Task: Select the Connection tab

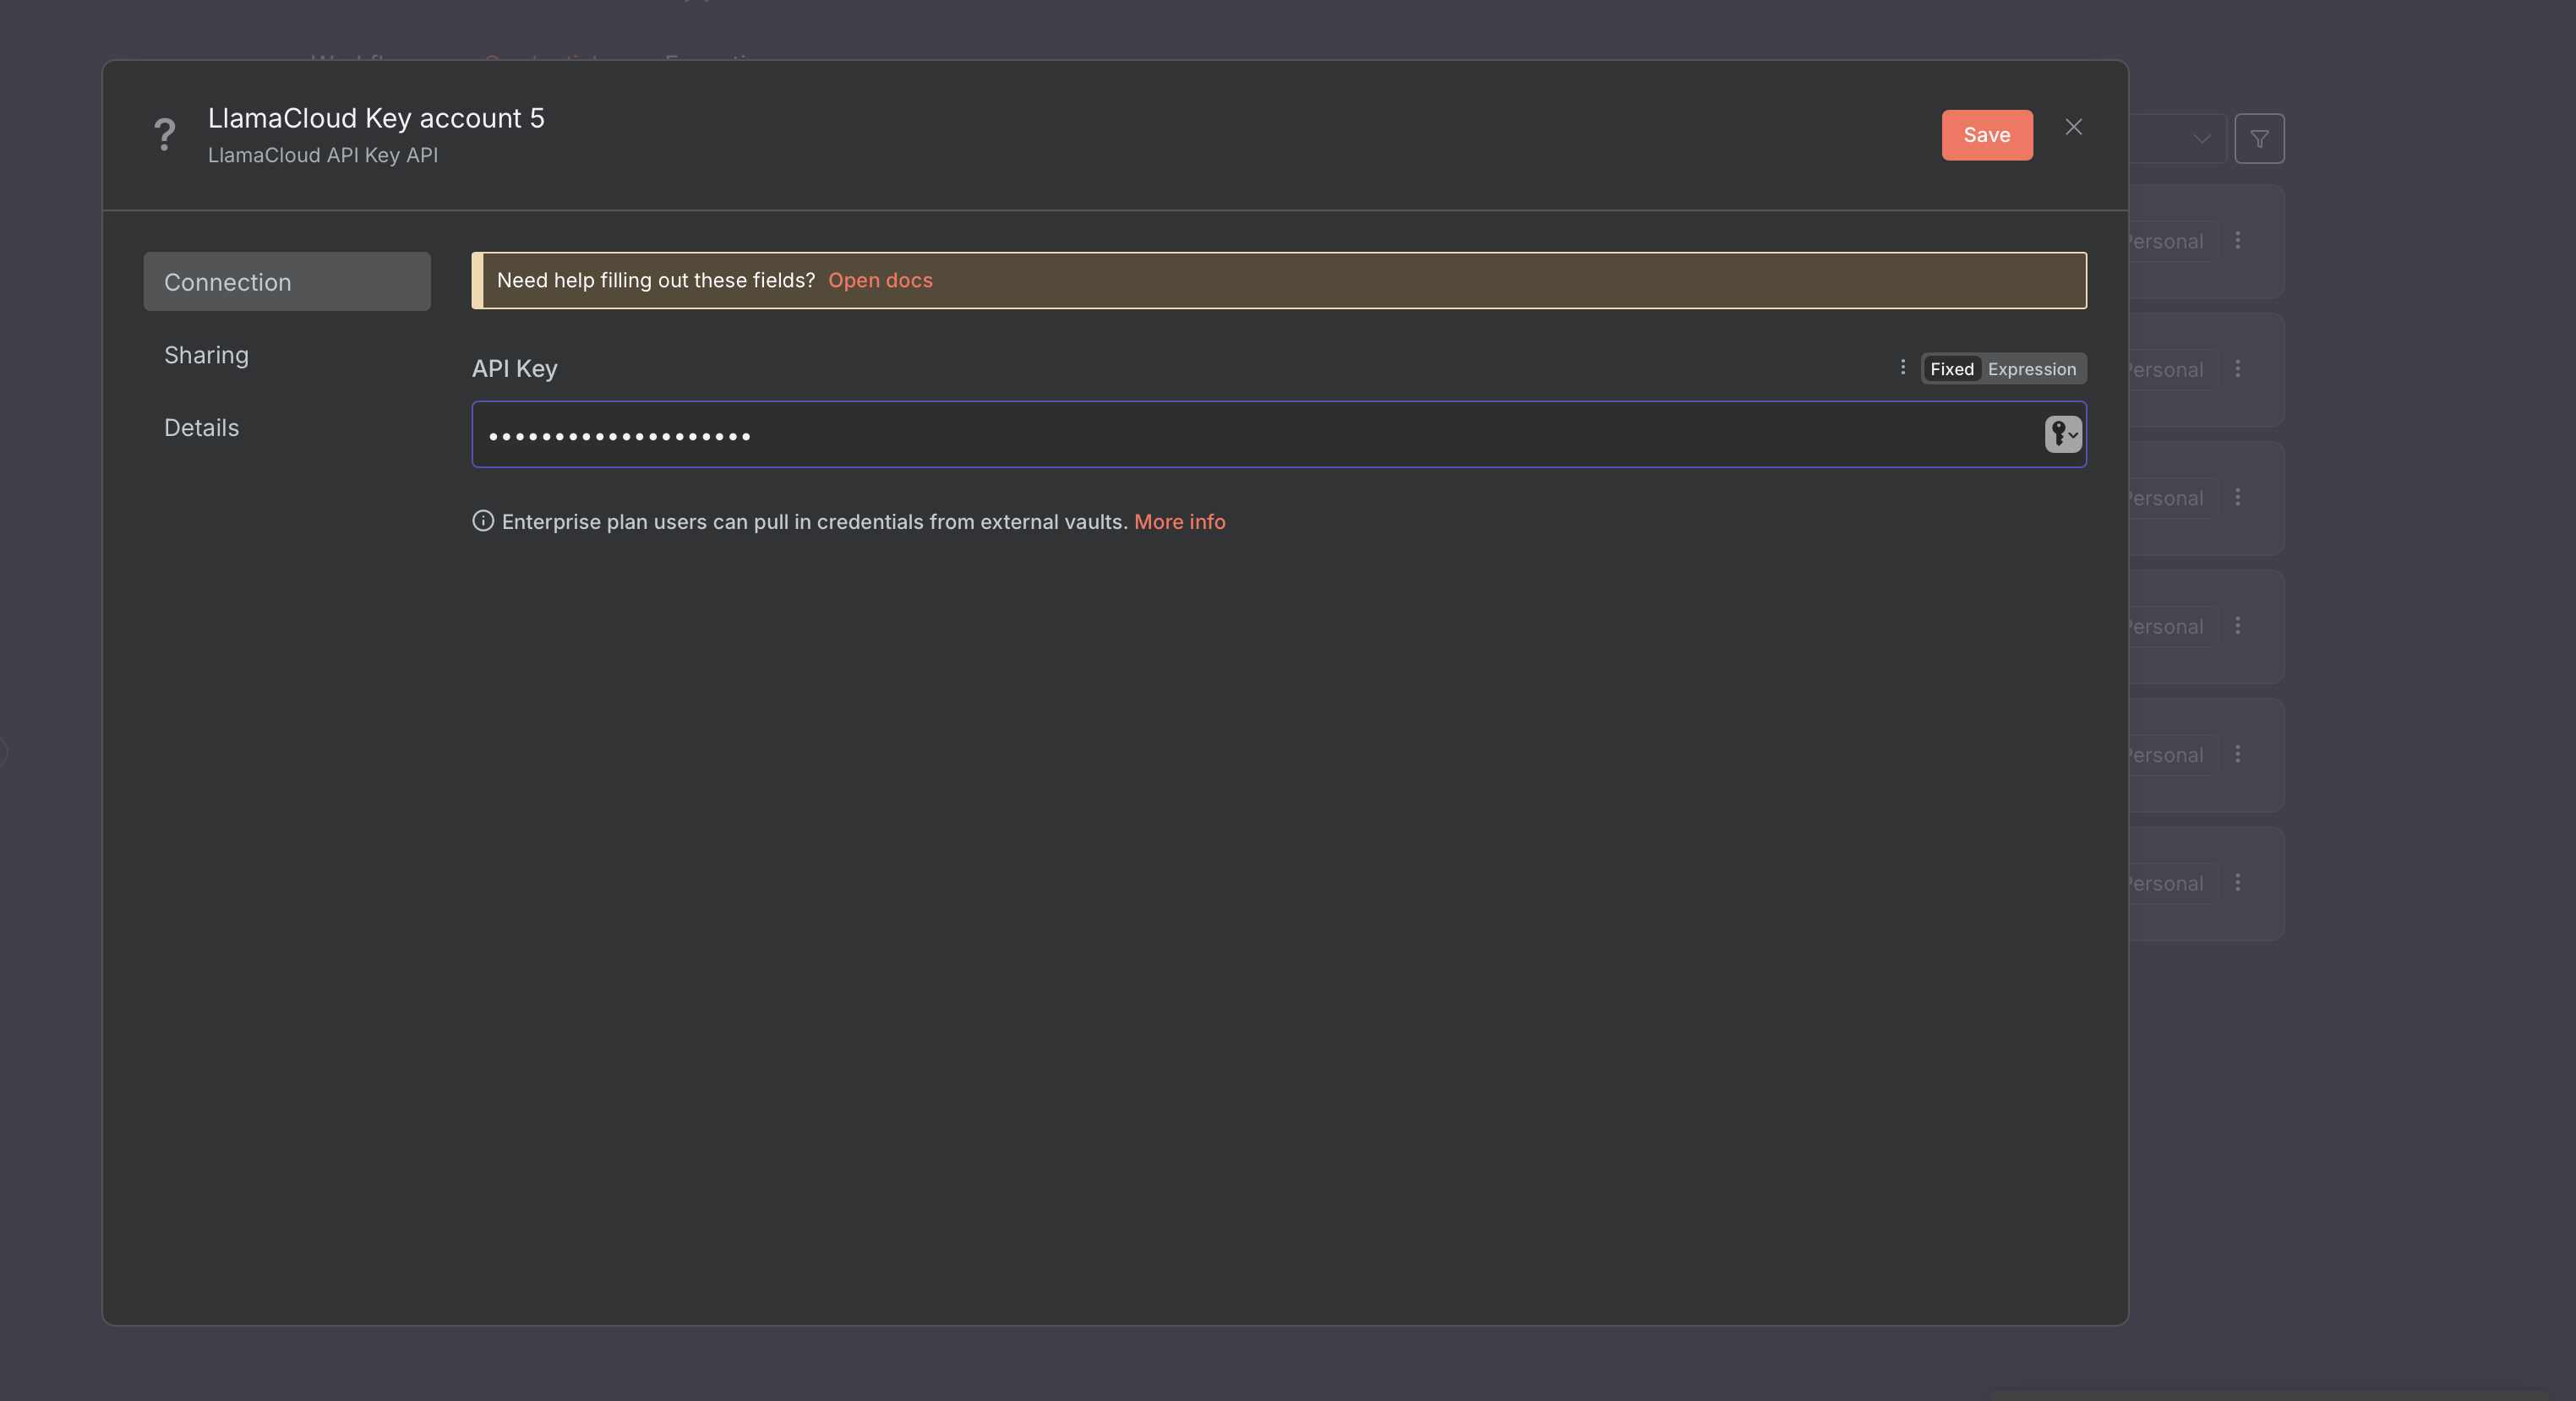Action: click(x=287, y=282)
